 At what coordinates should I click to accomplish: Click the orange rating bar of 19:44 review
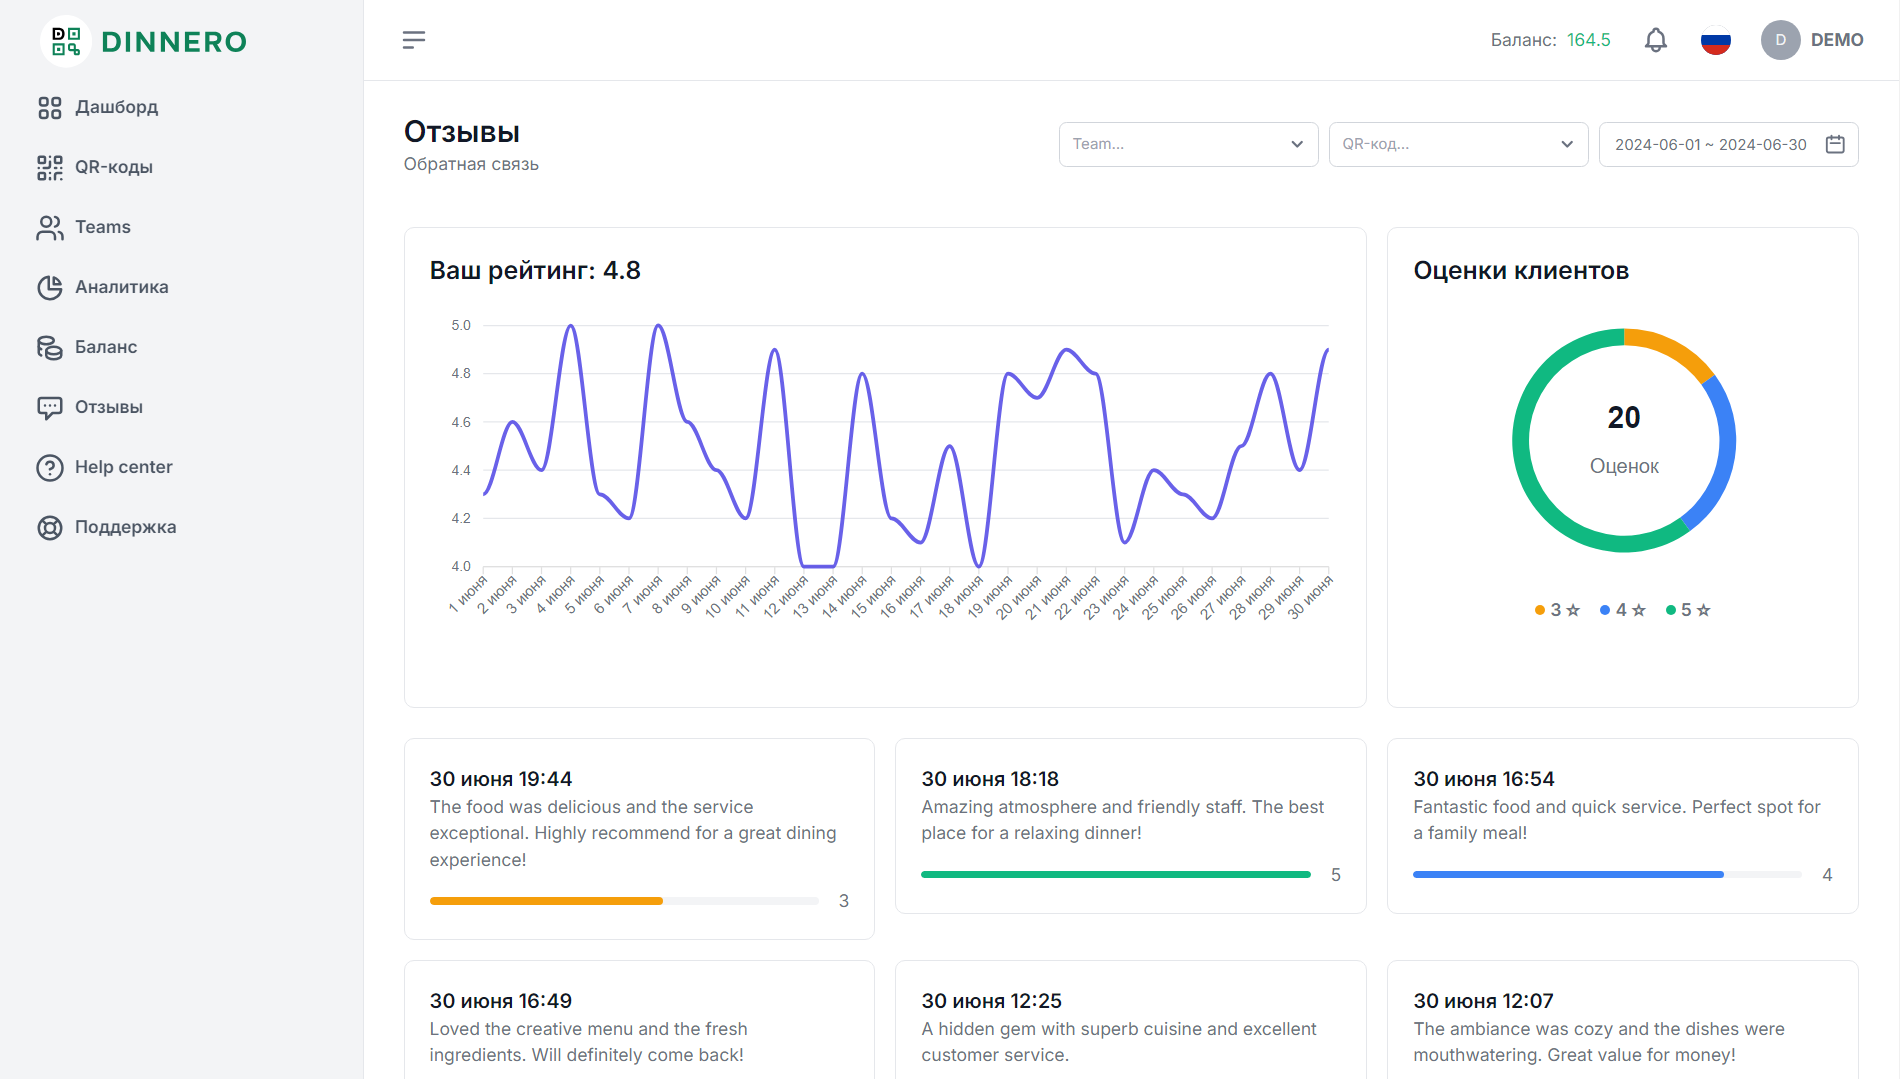(546, 901)
